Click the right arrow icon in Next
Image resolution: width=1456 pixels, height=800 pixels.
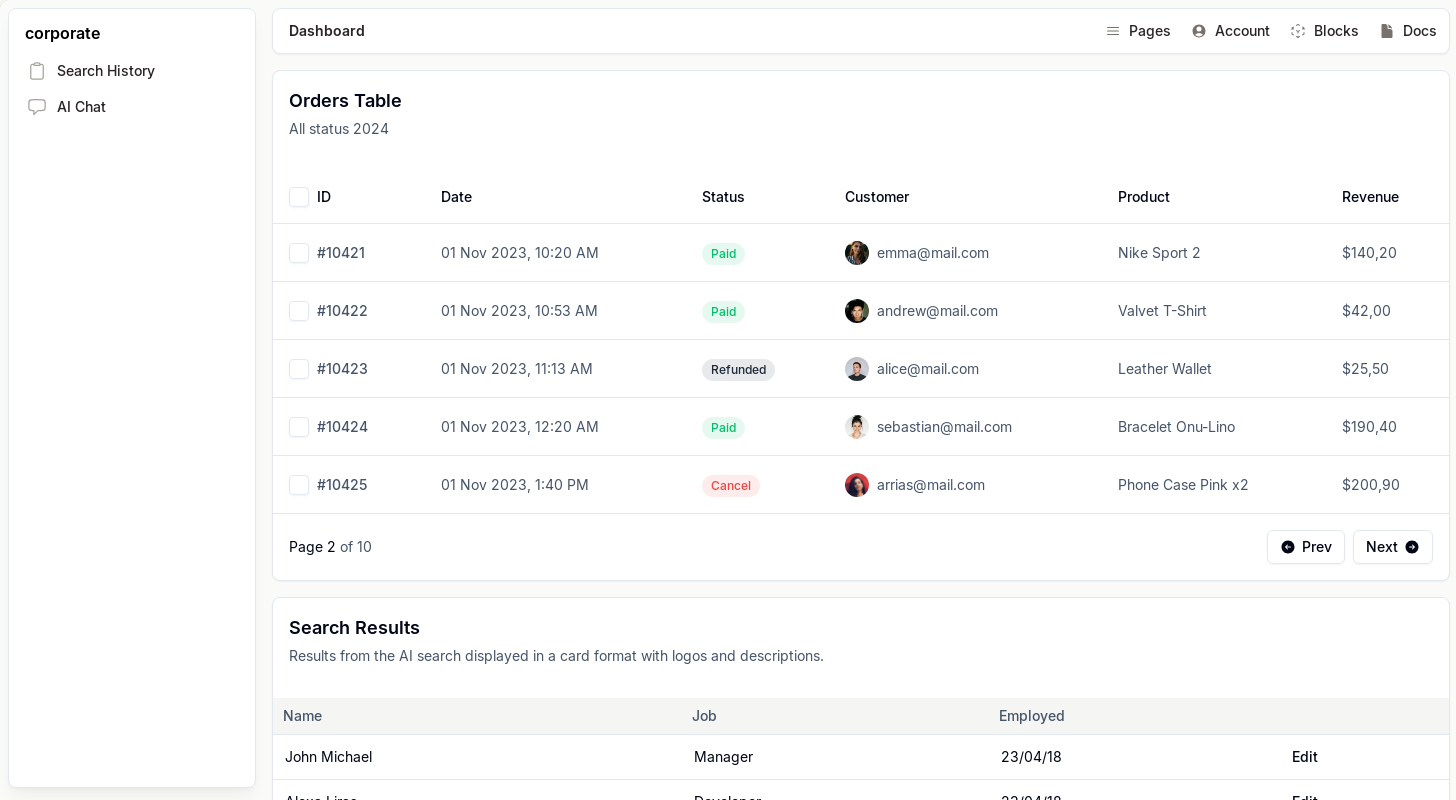1411,547
